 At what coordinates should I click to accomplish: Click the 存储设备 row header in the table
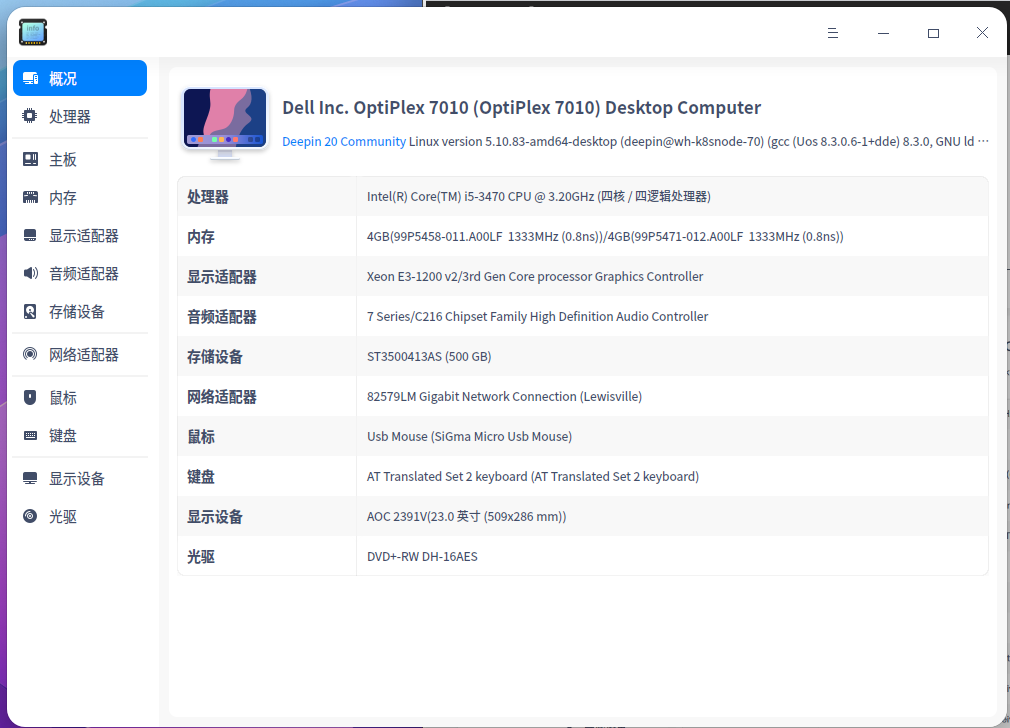tap(214, 356)
